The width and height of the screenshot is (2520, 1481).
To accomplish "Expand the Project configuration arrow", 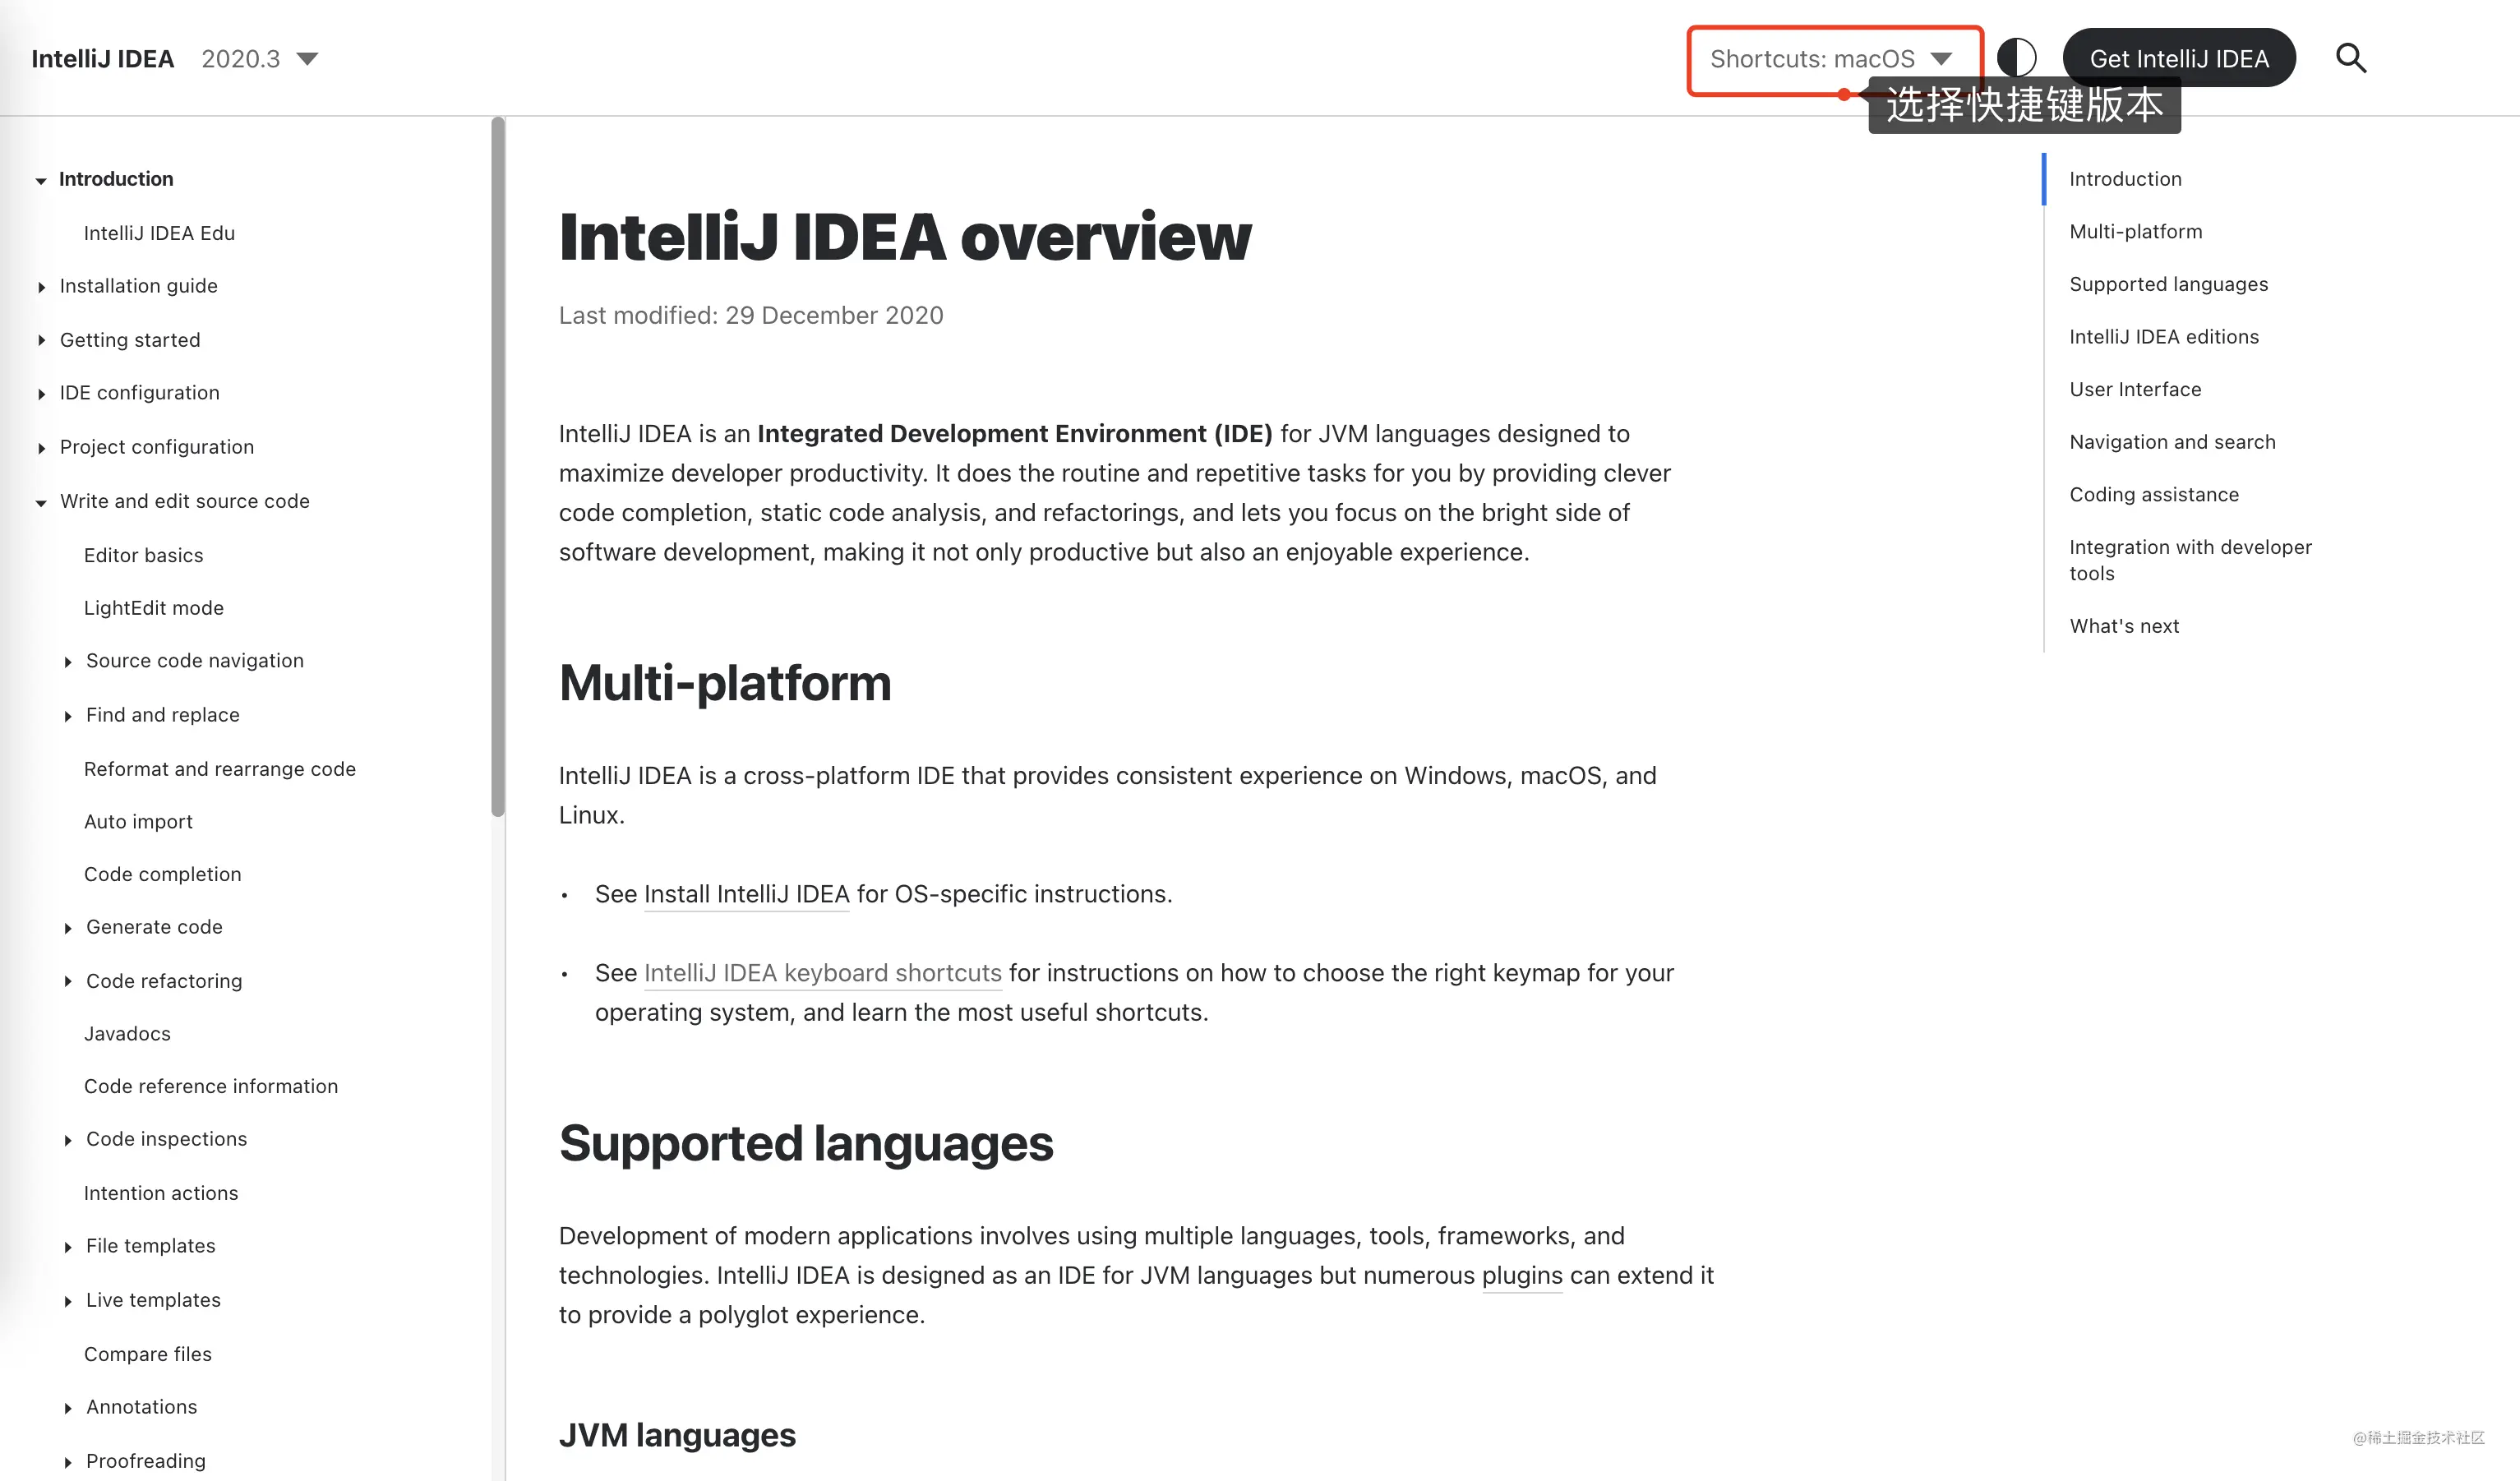I will pos(41,448).
